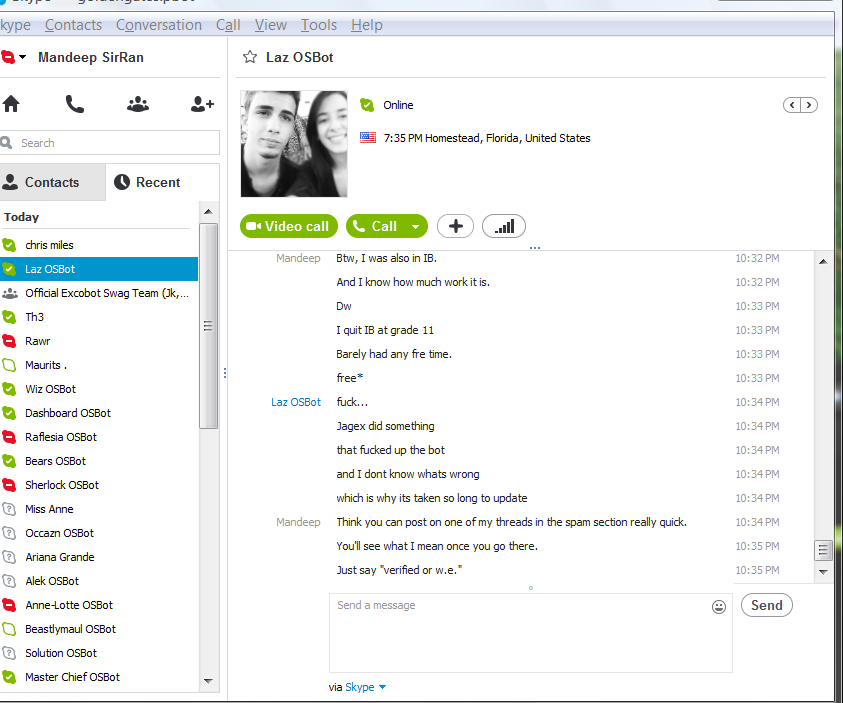Screen dimensions: 843x703
Task: Select Wiz OSBot in the contact list
Action: [x=99, y=389]
